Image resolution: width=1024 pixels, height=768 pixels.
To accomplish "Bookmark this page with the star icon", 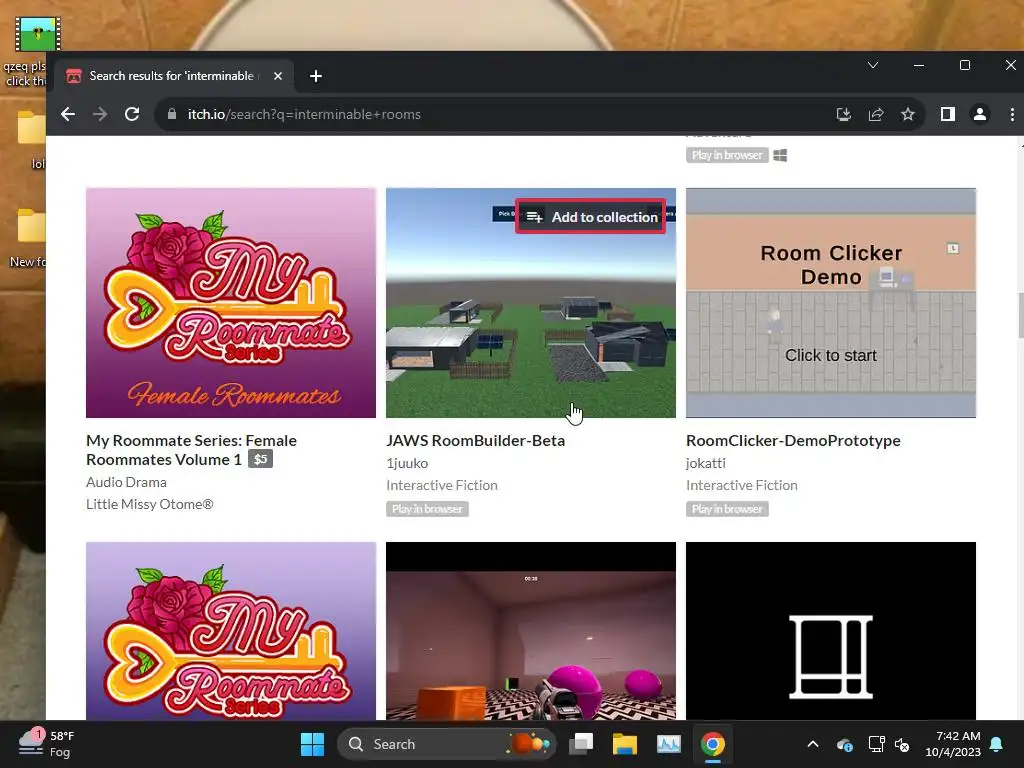I will 908,114.
